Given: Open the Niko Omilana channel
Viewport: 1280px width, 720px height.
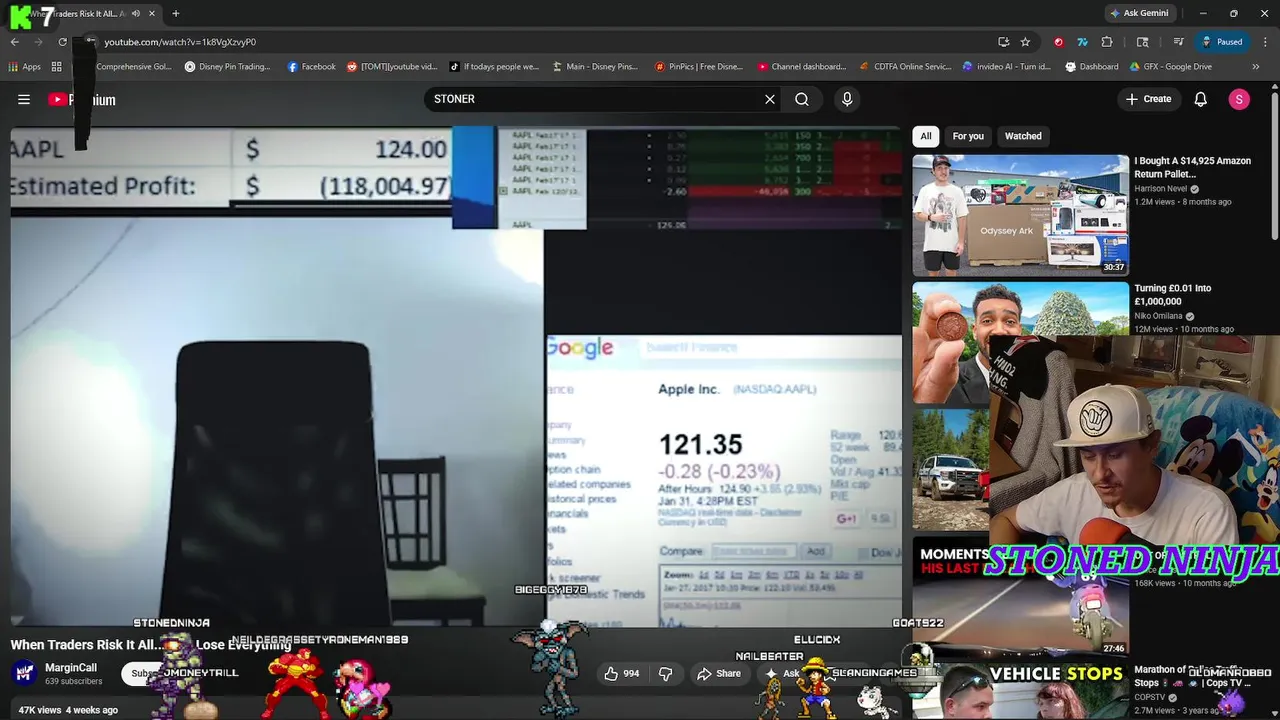Looking at the screenshot, I should (1158, 316).
